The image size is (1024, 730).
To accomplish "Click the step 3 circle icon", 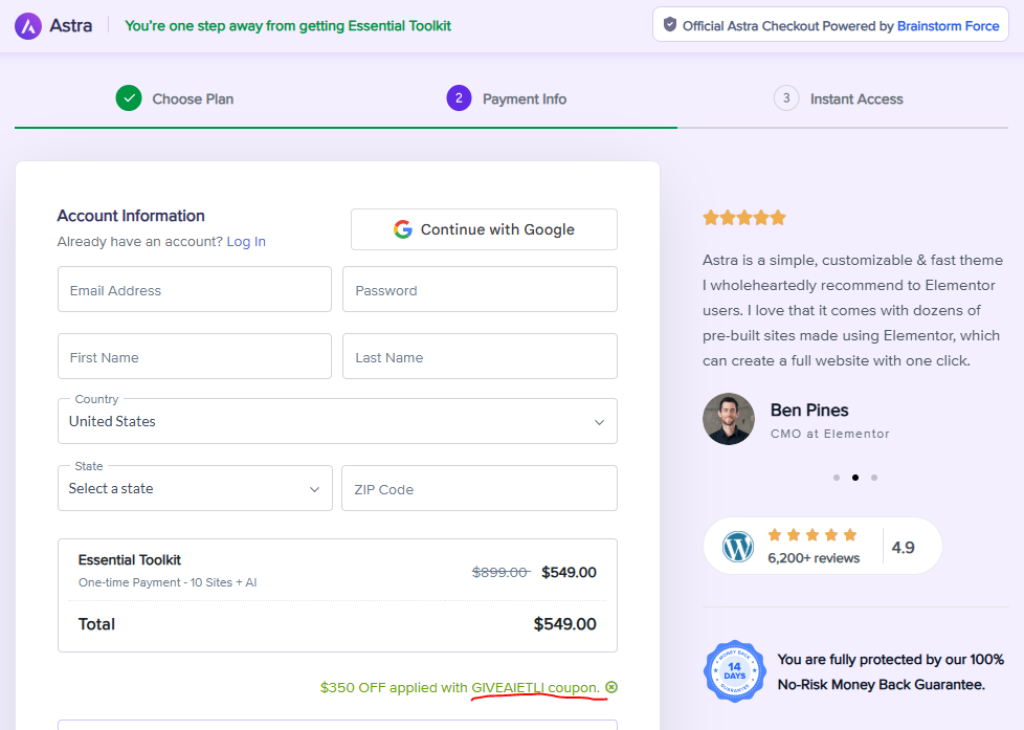I will (x=786, y=99).
